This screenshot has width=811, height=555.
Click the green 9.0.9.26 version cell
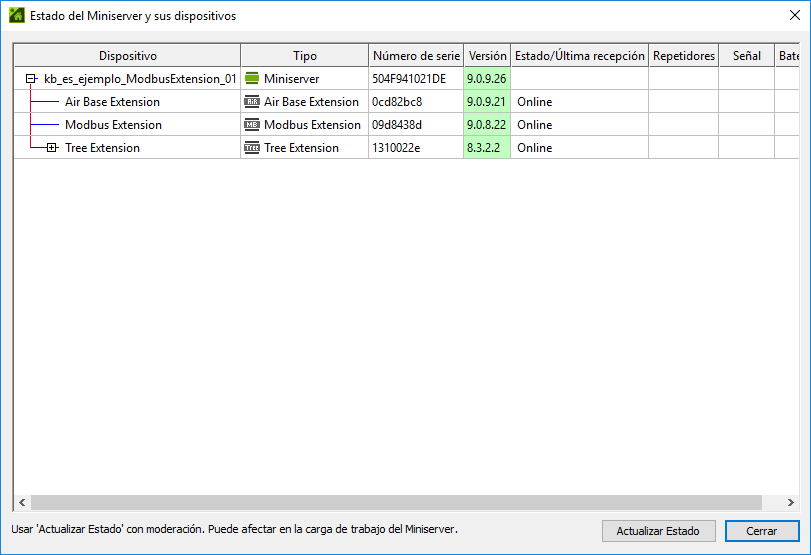point(487,79)
